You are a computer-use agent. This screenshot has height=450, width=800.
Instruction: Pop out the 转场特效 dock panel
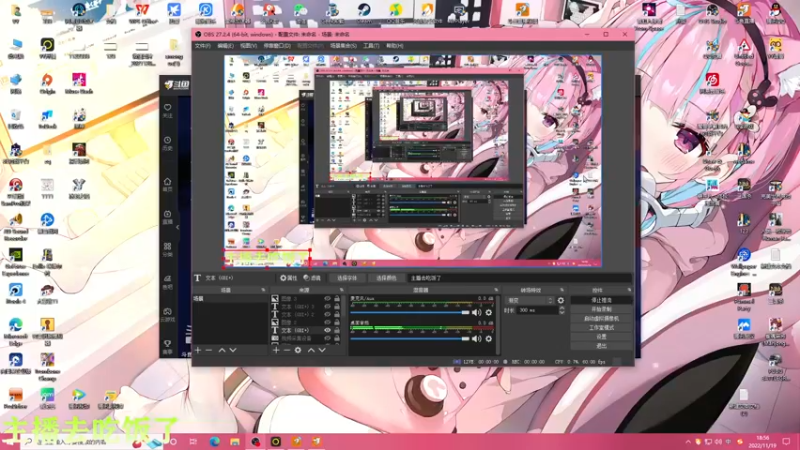click(x=562, y=290)
